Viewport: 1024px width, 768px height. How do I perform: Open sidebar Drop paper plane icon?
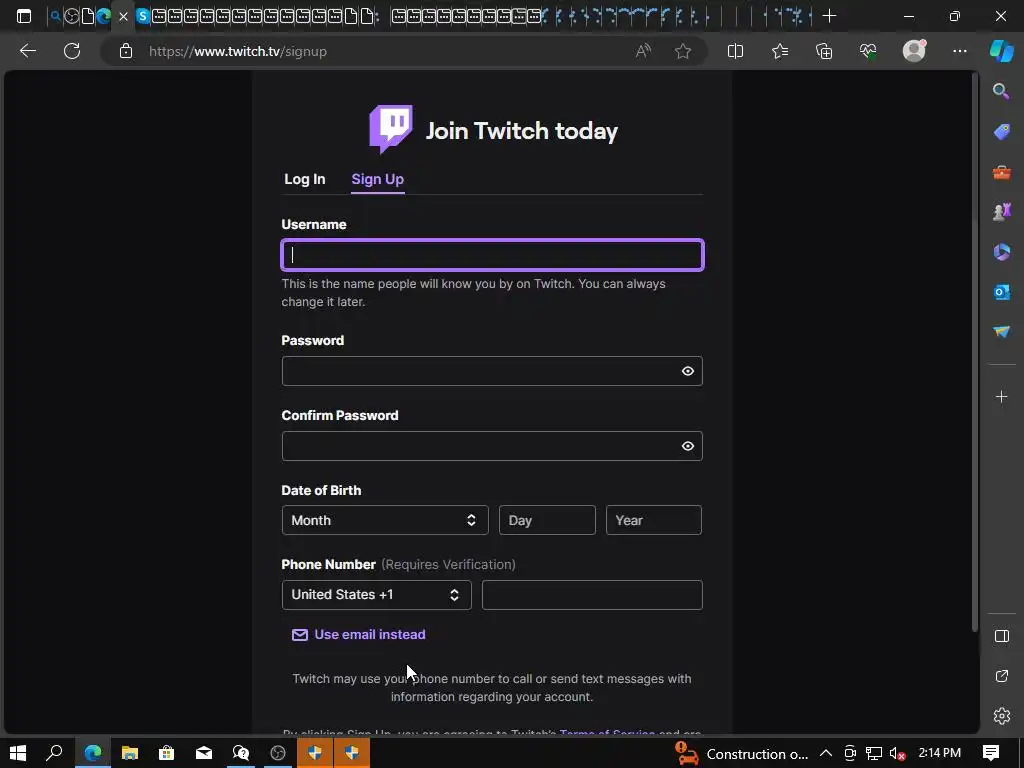[x=1002, y=332]
